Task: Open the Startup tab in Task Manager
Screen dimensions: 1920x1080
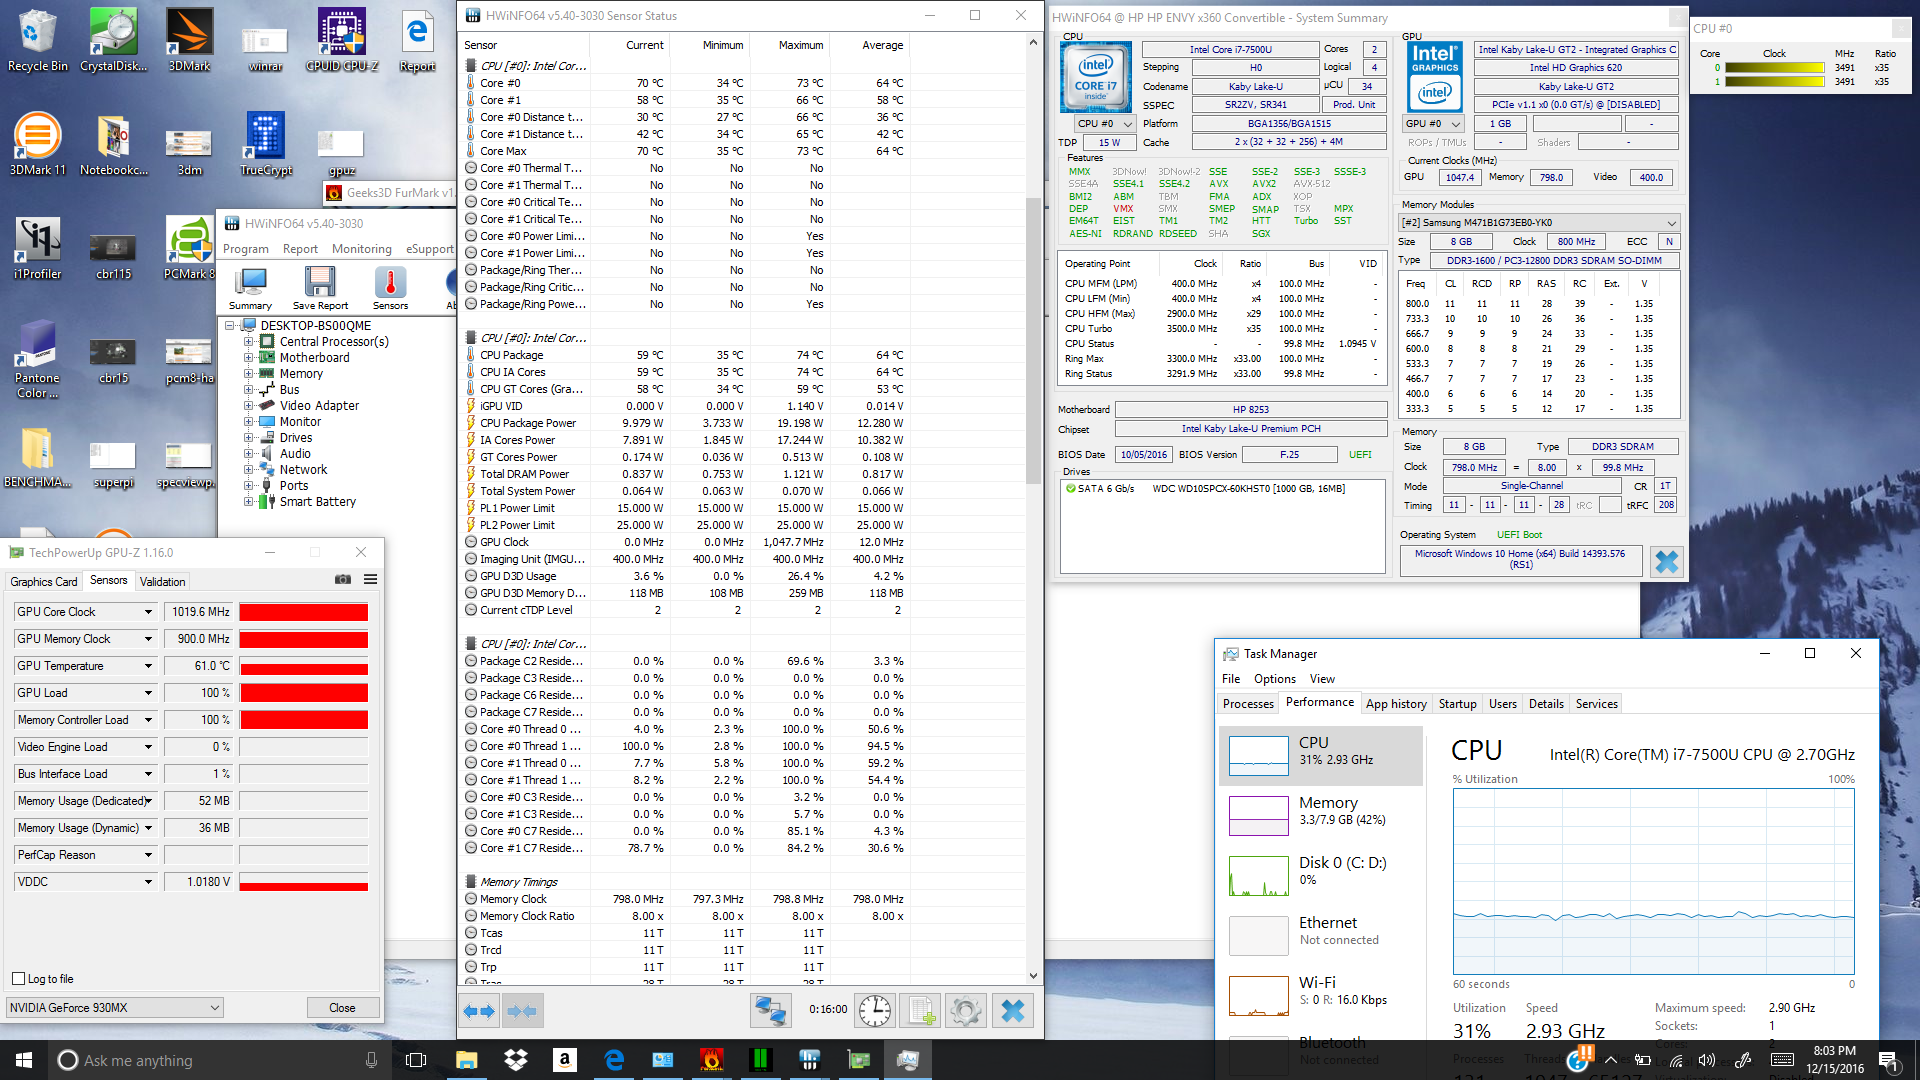Action: pos(1457,704)
